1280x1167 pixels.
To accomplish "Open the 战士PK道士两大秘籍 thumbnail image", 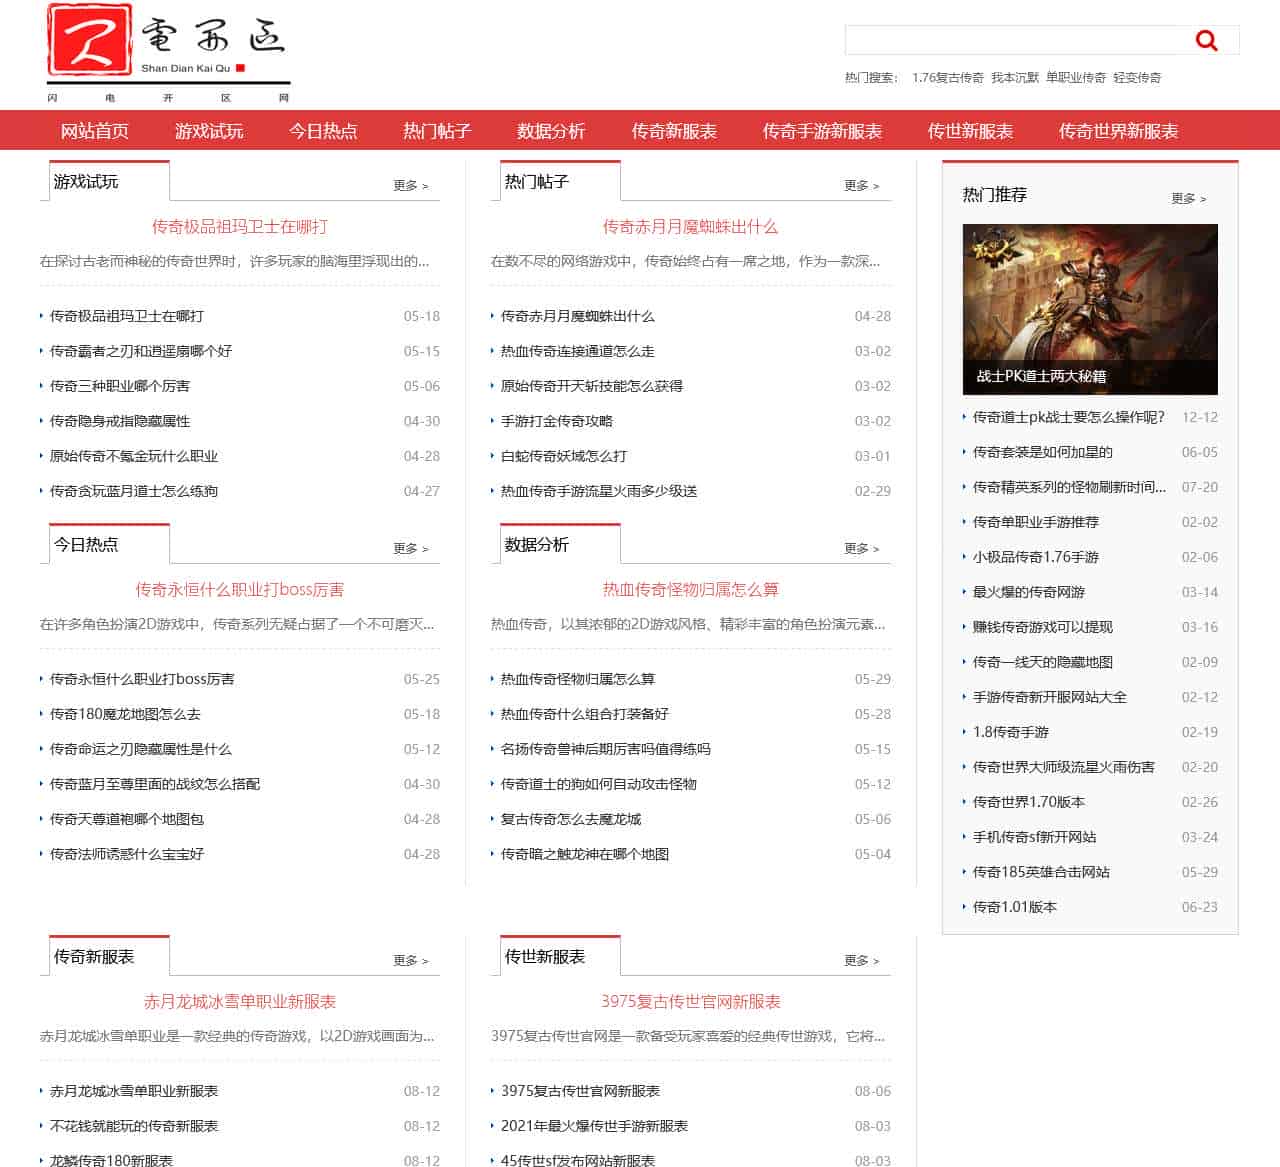I will click(1090, 309).
